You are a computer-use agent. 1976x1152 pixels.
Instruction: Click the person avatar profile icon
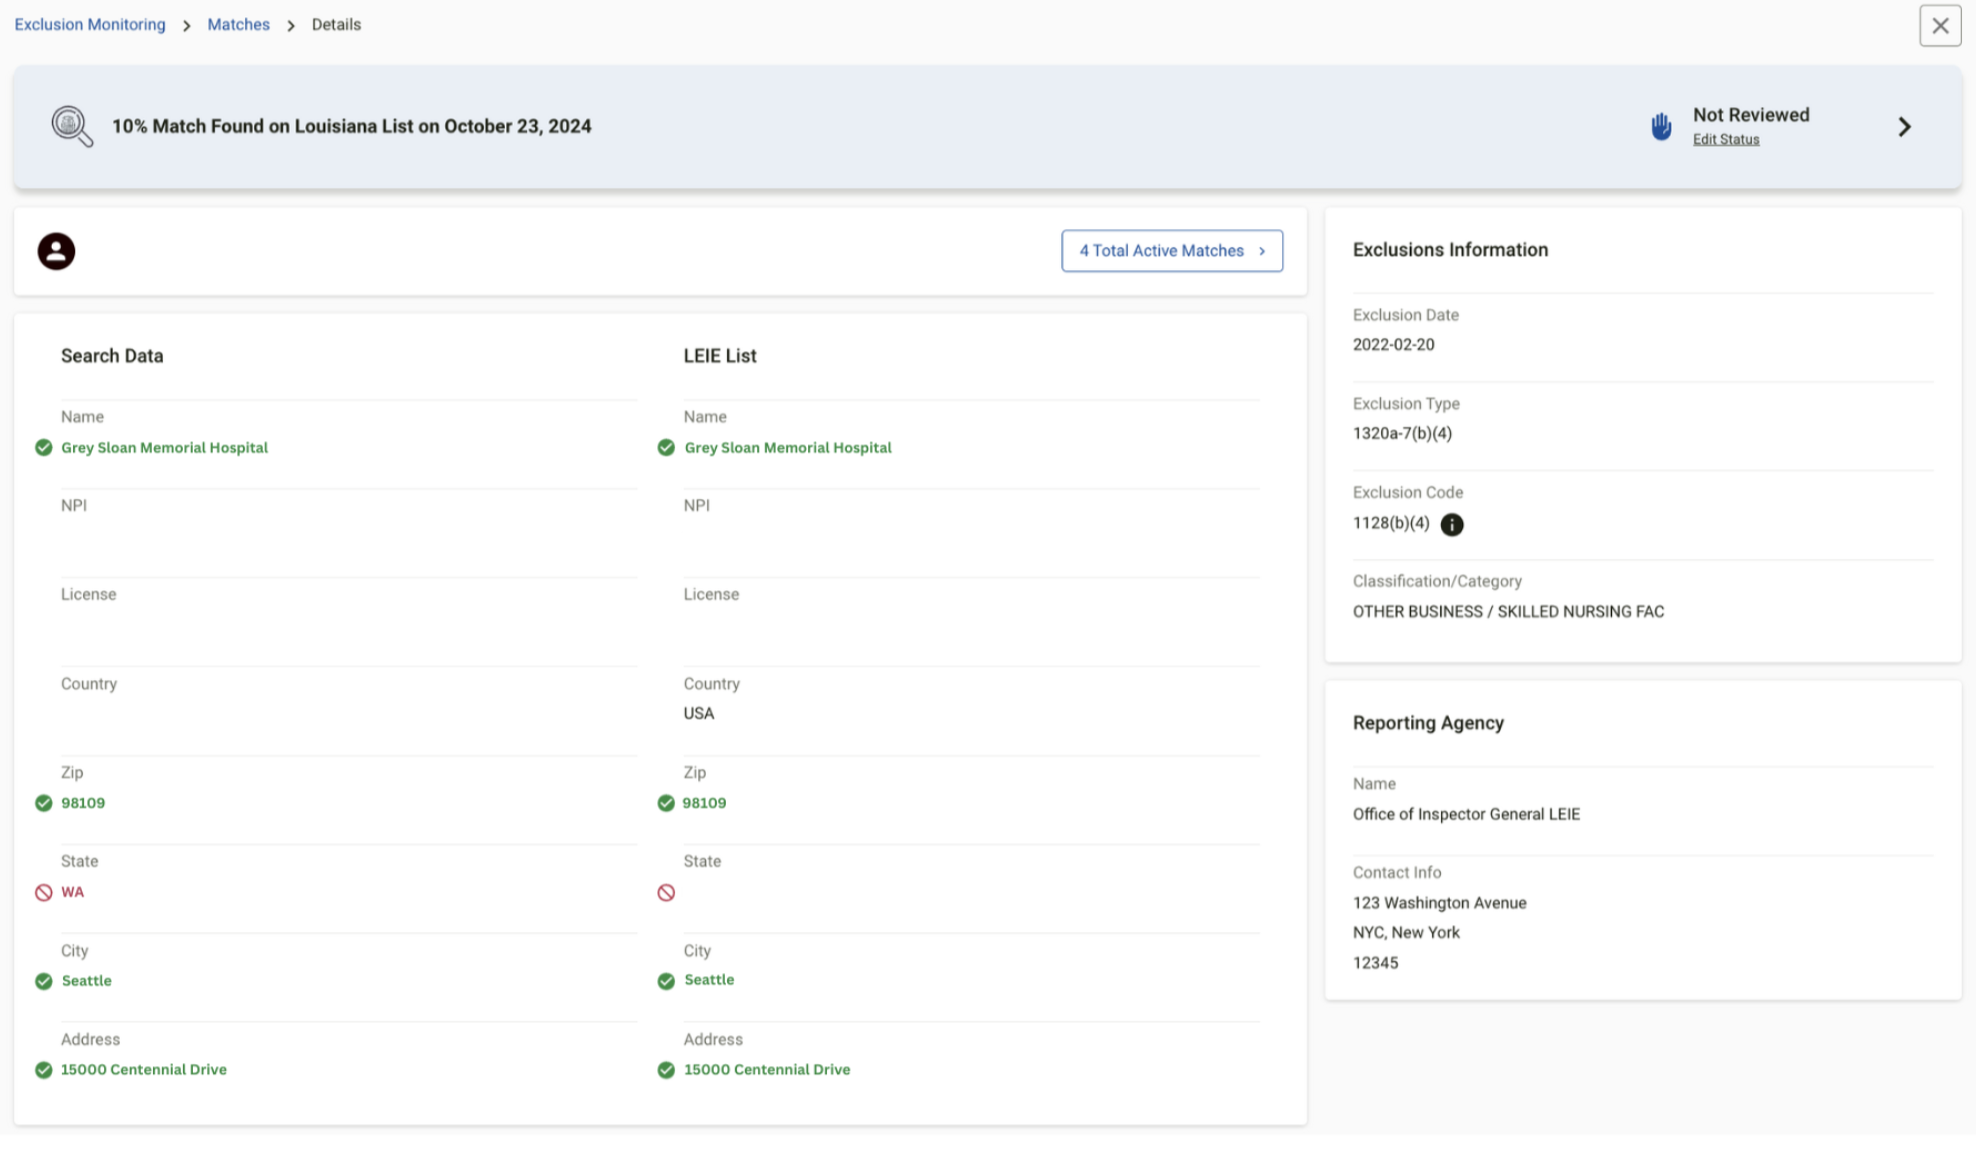[x=56, y=251]
